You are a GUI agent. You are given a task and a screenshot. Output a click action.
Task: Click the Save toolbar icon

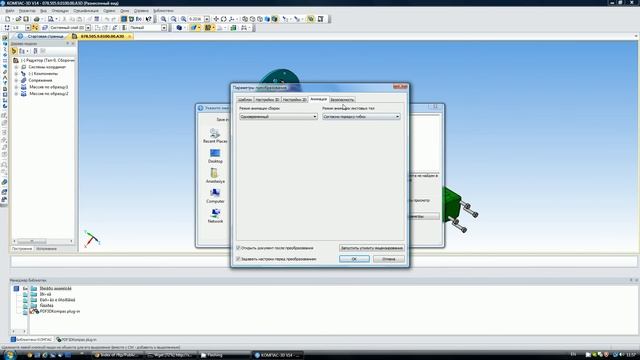(26, 19)
